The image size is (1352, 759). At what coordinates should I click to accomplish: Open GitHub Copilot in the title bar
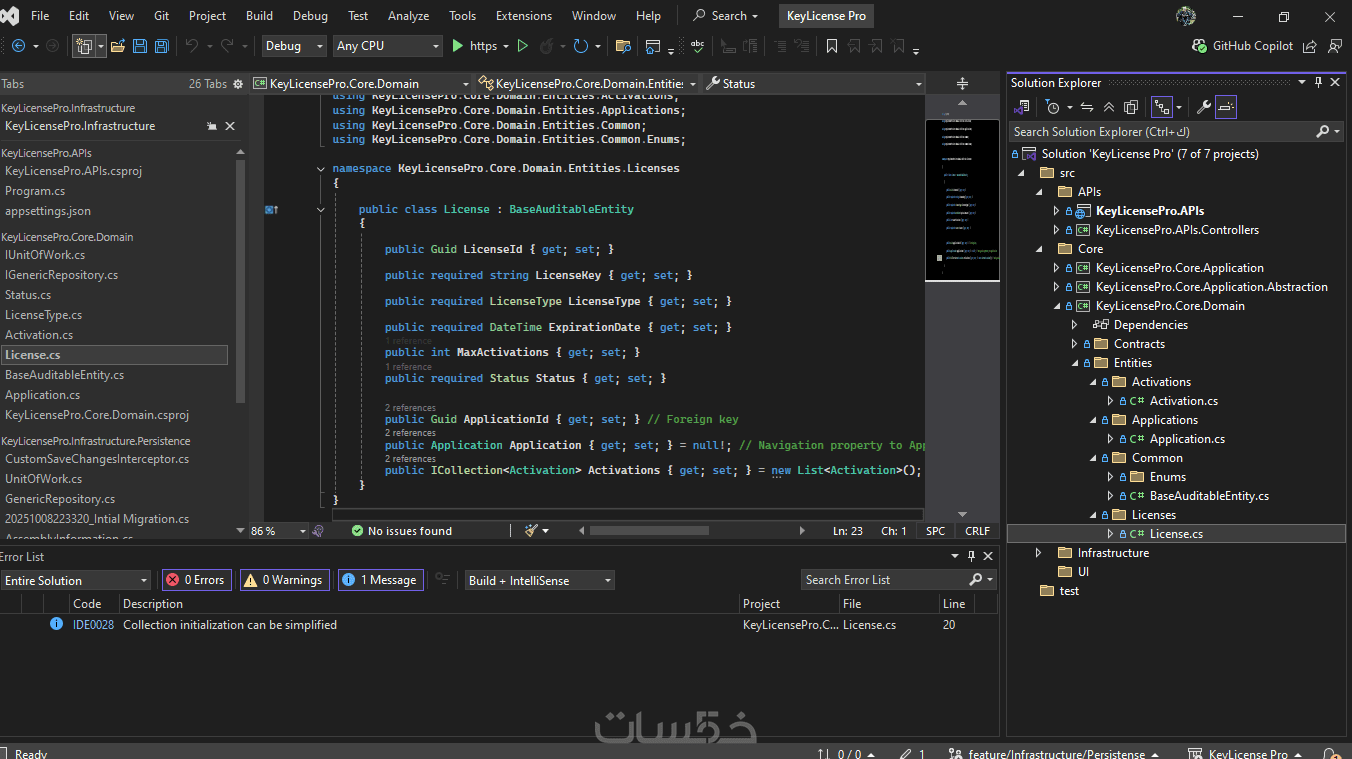(x=1242, y=46)
